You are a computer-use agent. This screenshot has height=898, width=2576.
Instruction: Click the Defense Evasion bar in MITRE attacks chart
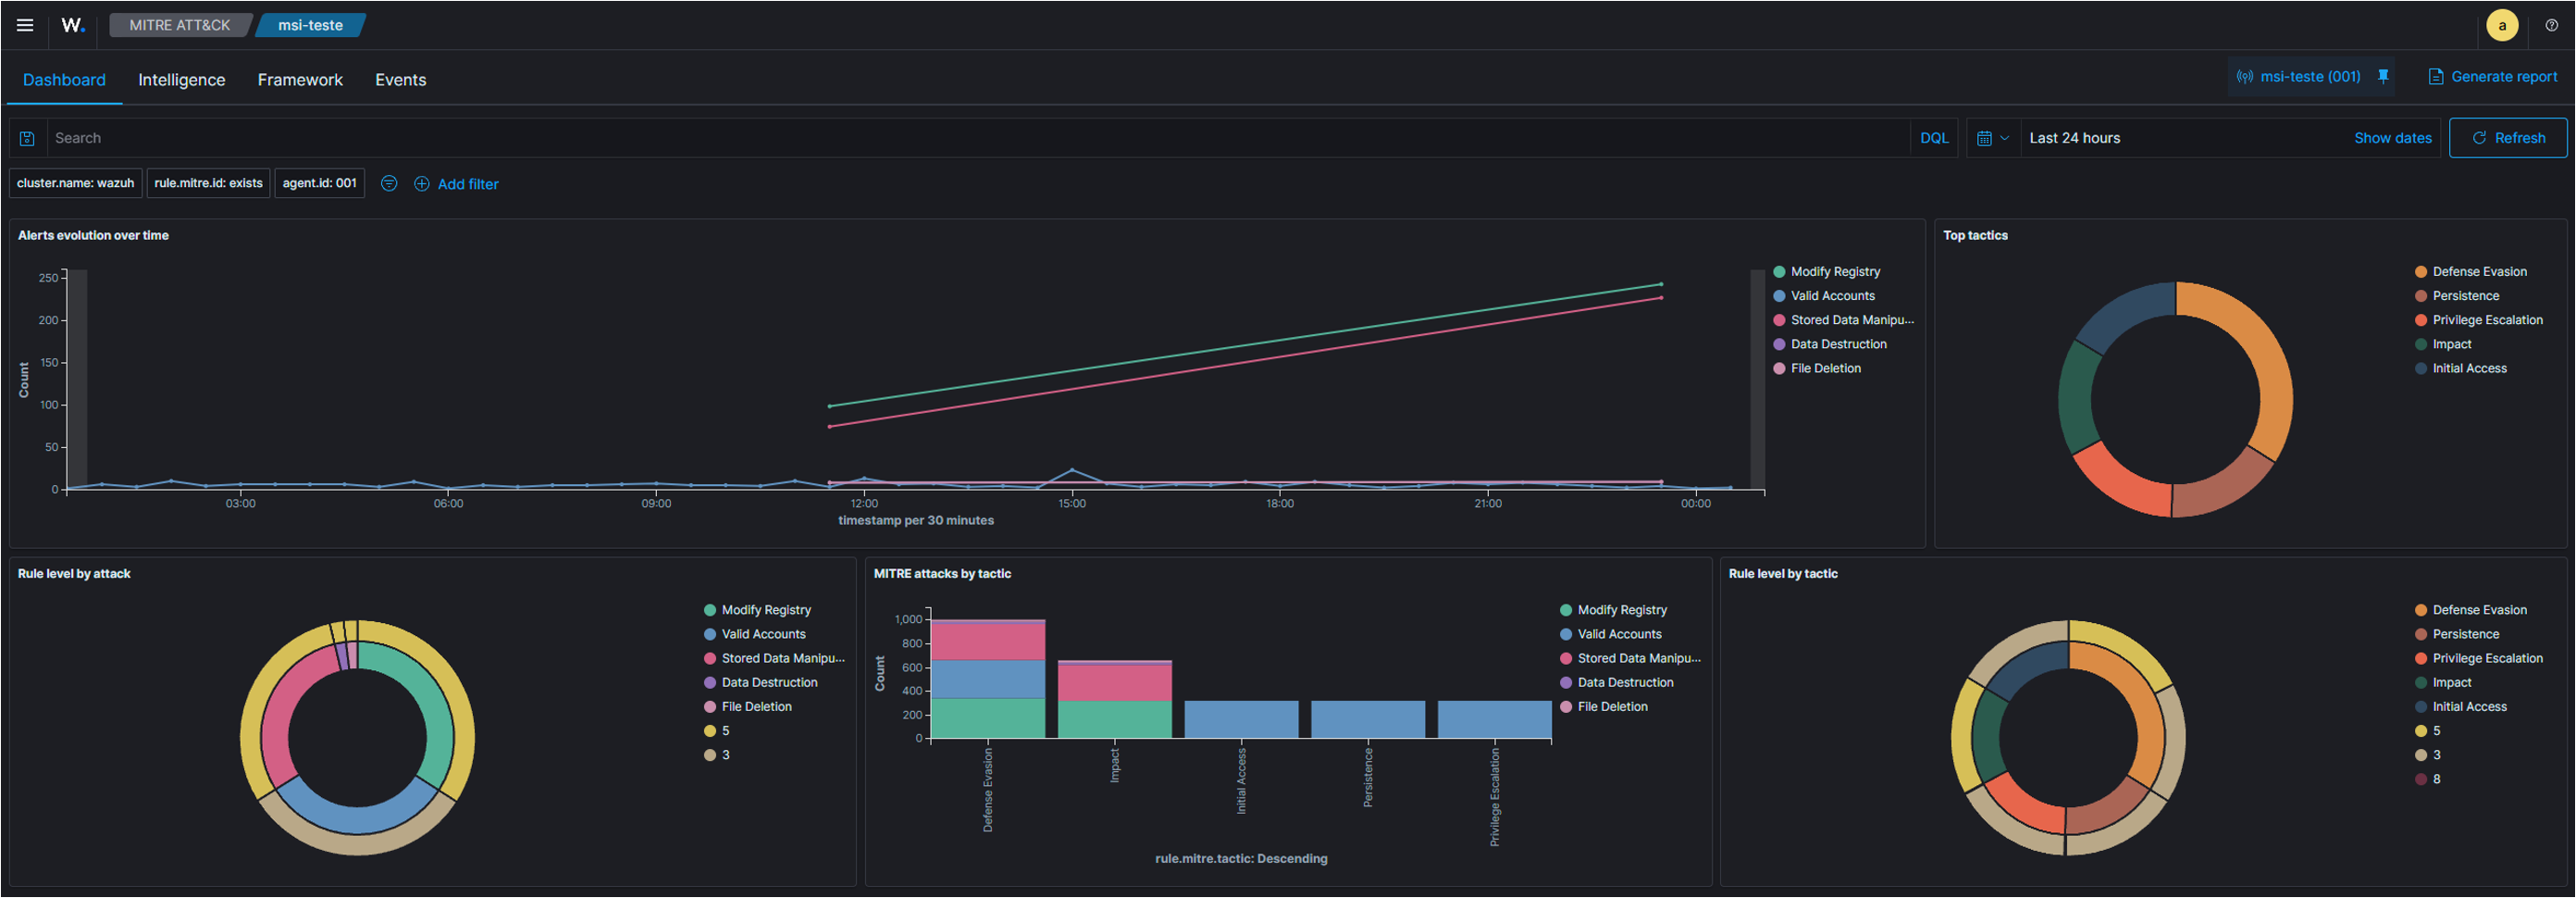pyautogui.click(x=988, y=680)
